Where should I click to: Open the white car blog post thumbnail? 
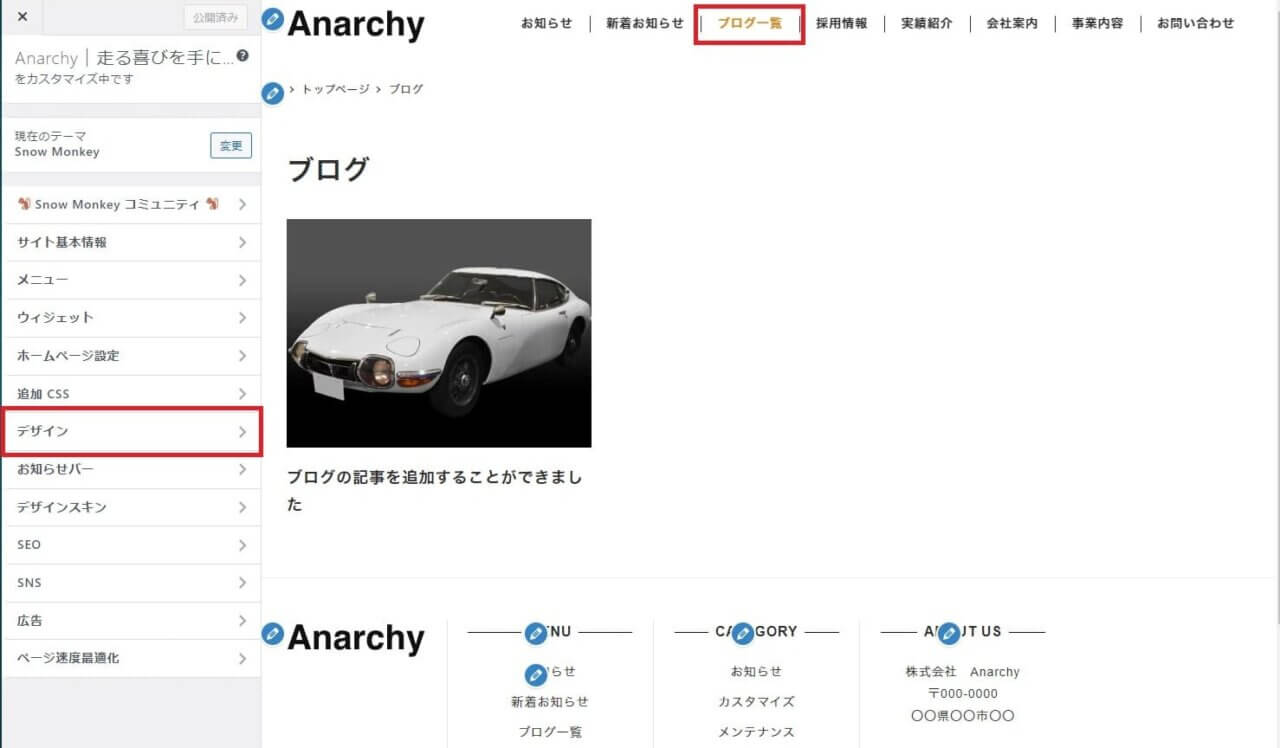(x=439, y=333)
